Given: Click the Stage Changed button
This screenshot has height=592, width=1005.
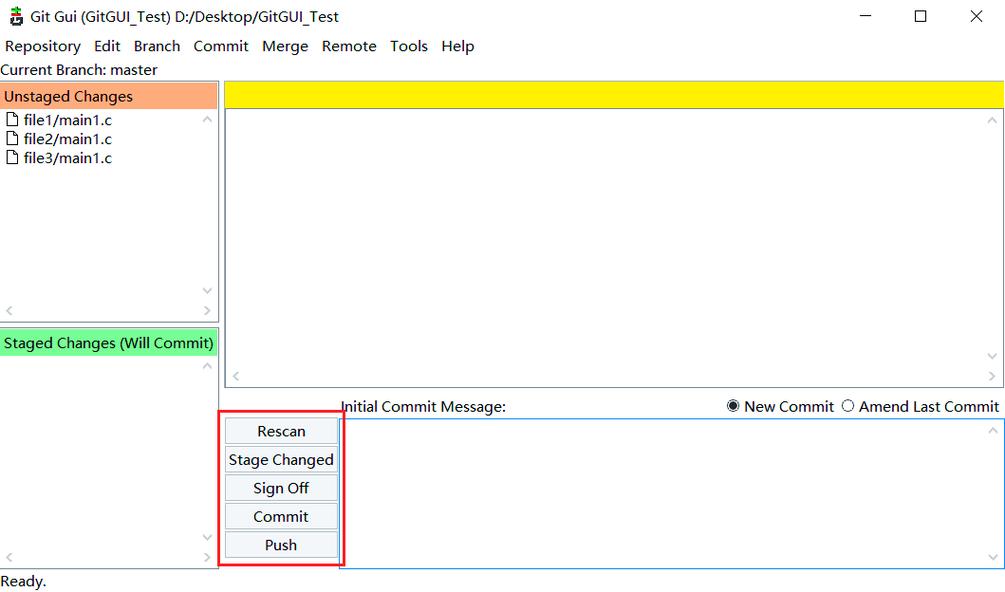Looking at the screenshot, I should (281, 459).
